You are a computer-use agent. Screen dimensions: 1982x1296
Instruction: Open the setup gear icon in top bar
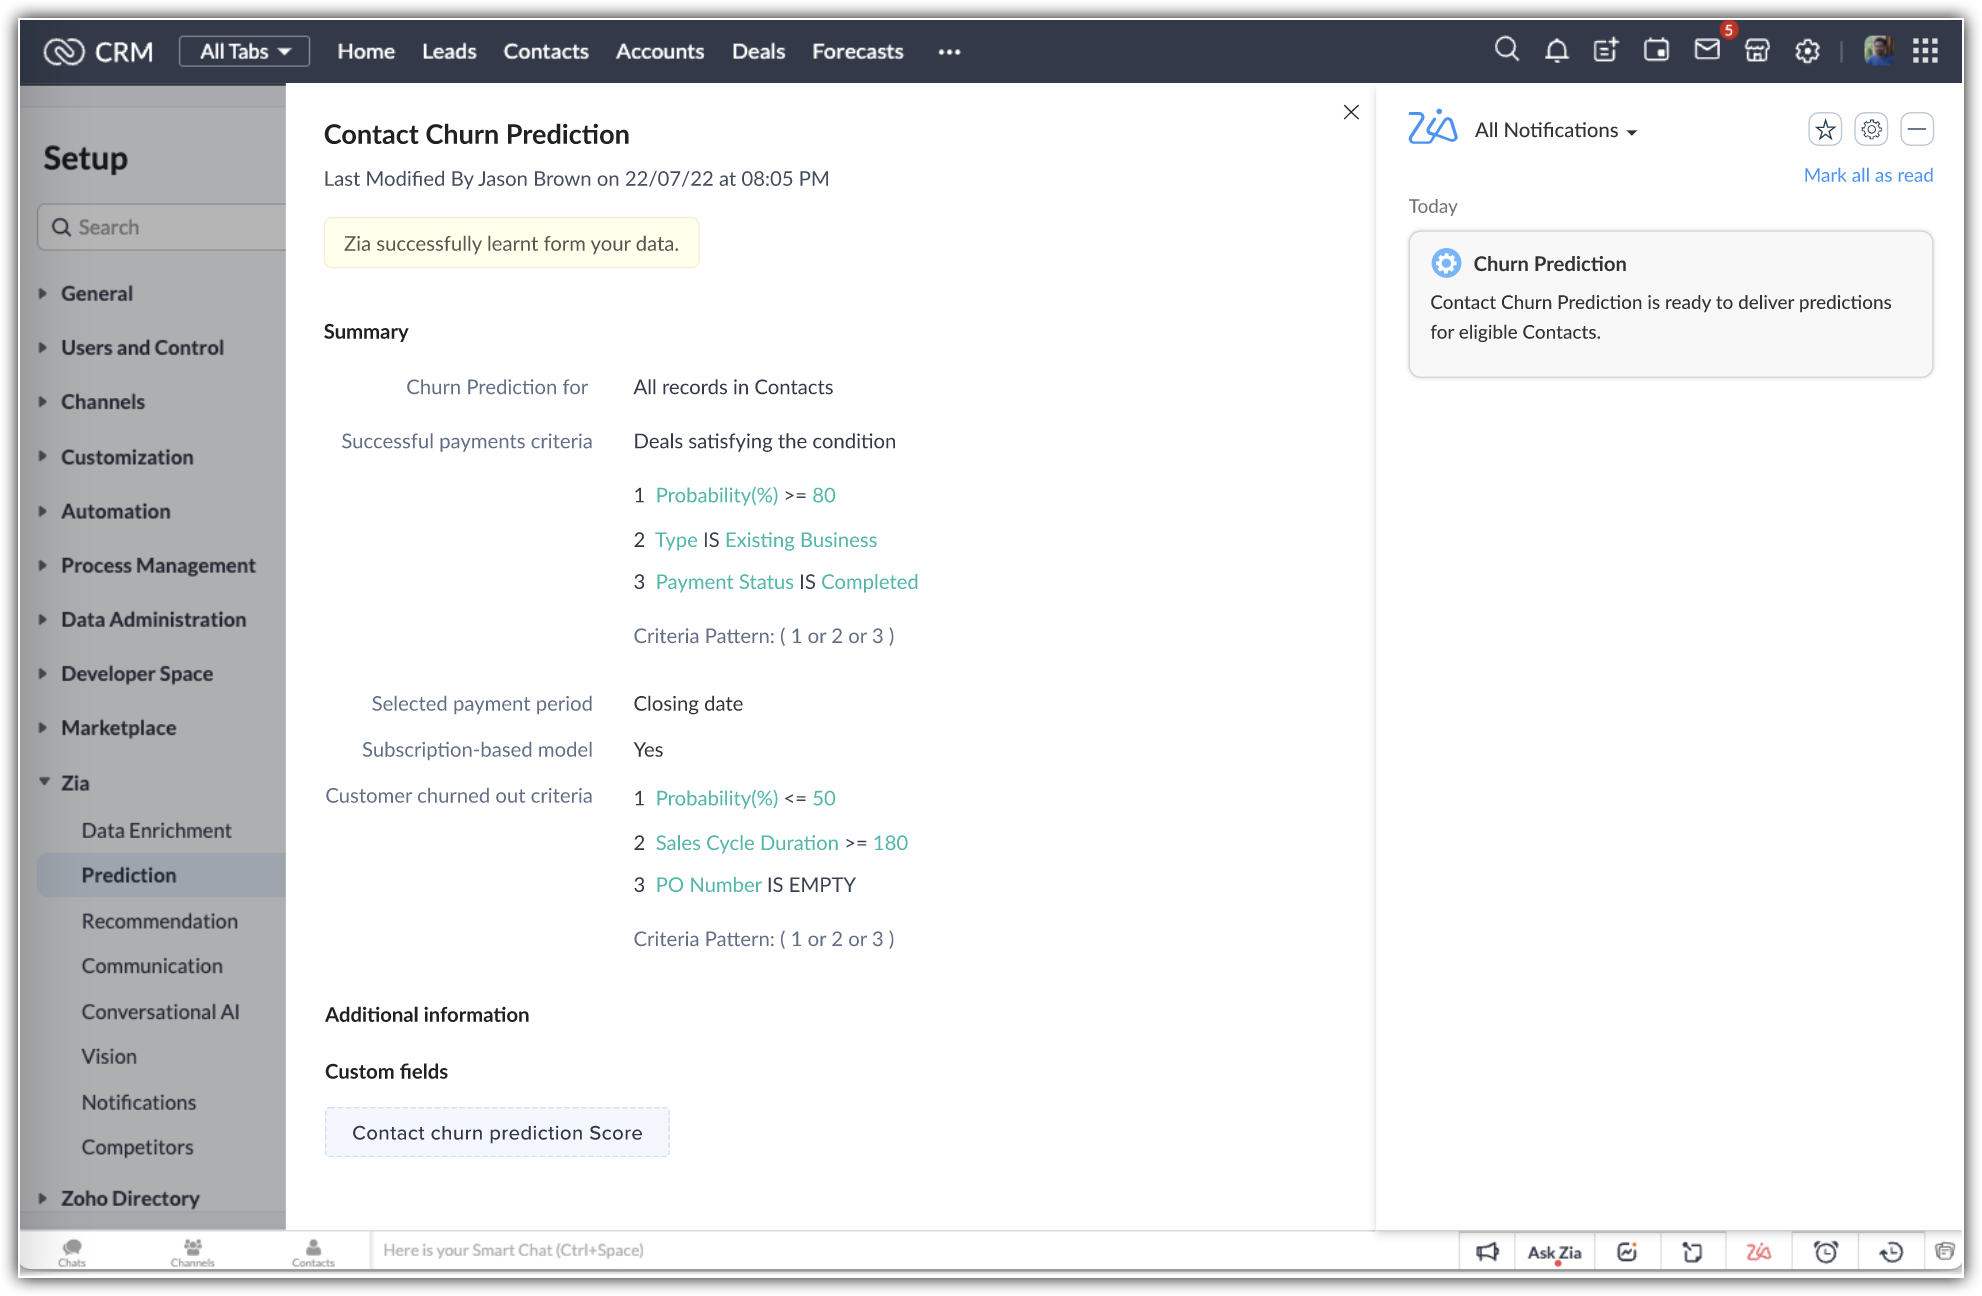pyautogui.click(x=1807, y=50)
